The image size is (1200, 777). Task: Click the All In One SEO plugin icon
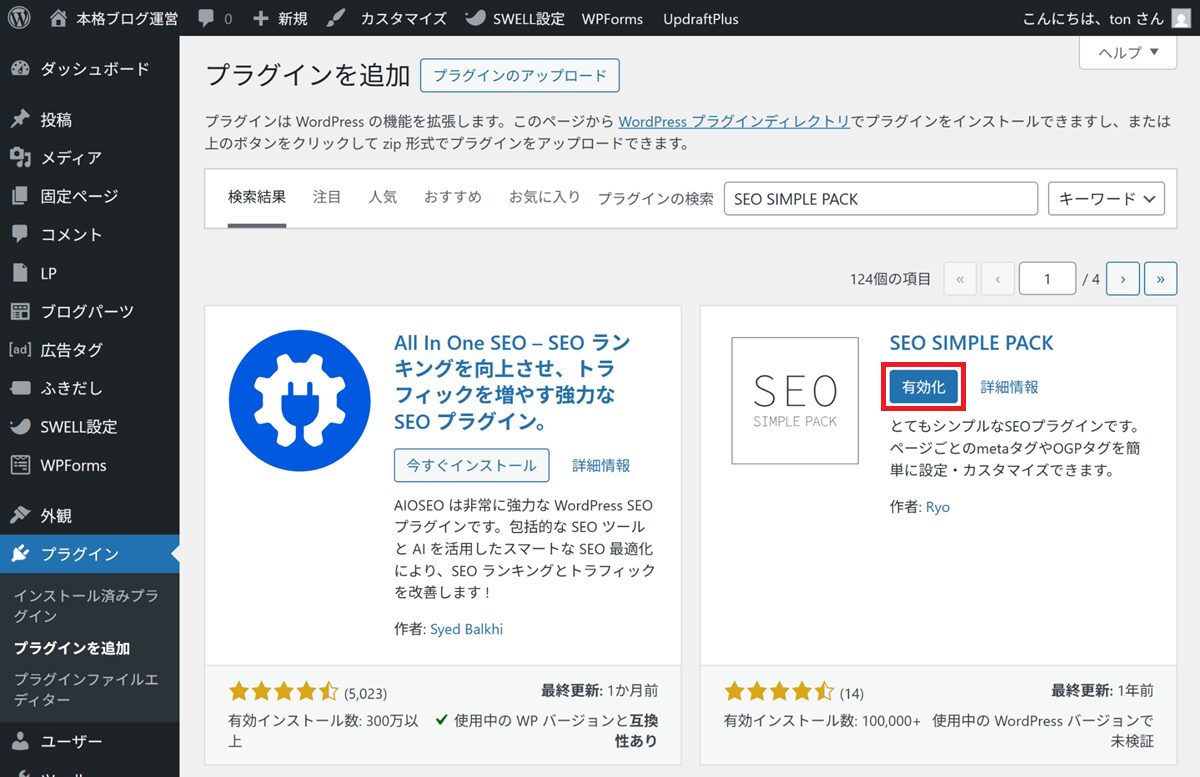click(299, 400)
